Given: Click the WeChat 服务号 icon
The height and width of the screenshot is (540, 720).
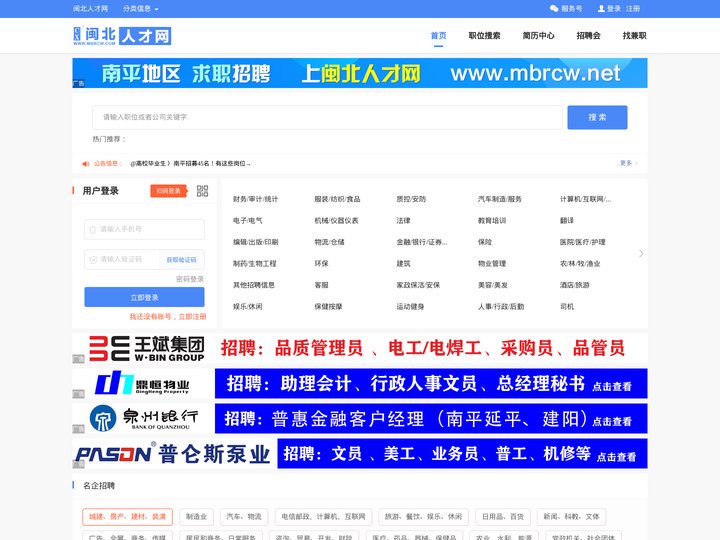Looking at the screenshot, I should [554, 8].
